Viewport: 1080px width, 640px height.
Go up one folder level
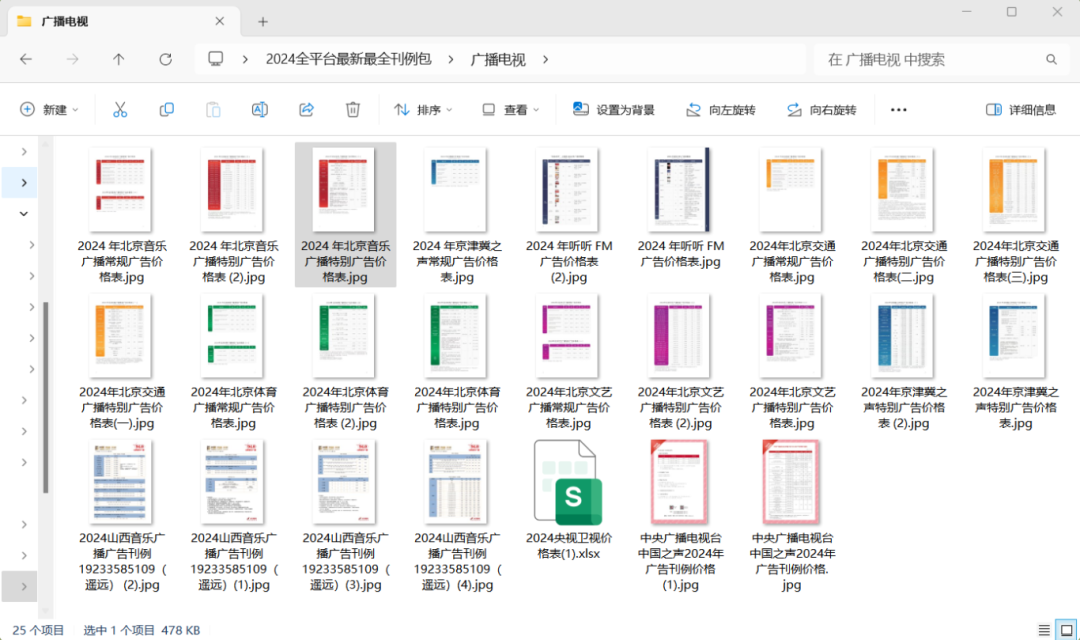118,59
